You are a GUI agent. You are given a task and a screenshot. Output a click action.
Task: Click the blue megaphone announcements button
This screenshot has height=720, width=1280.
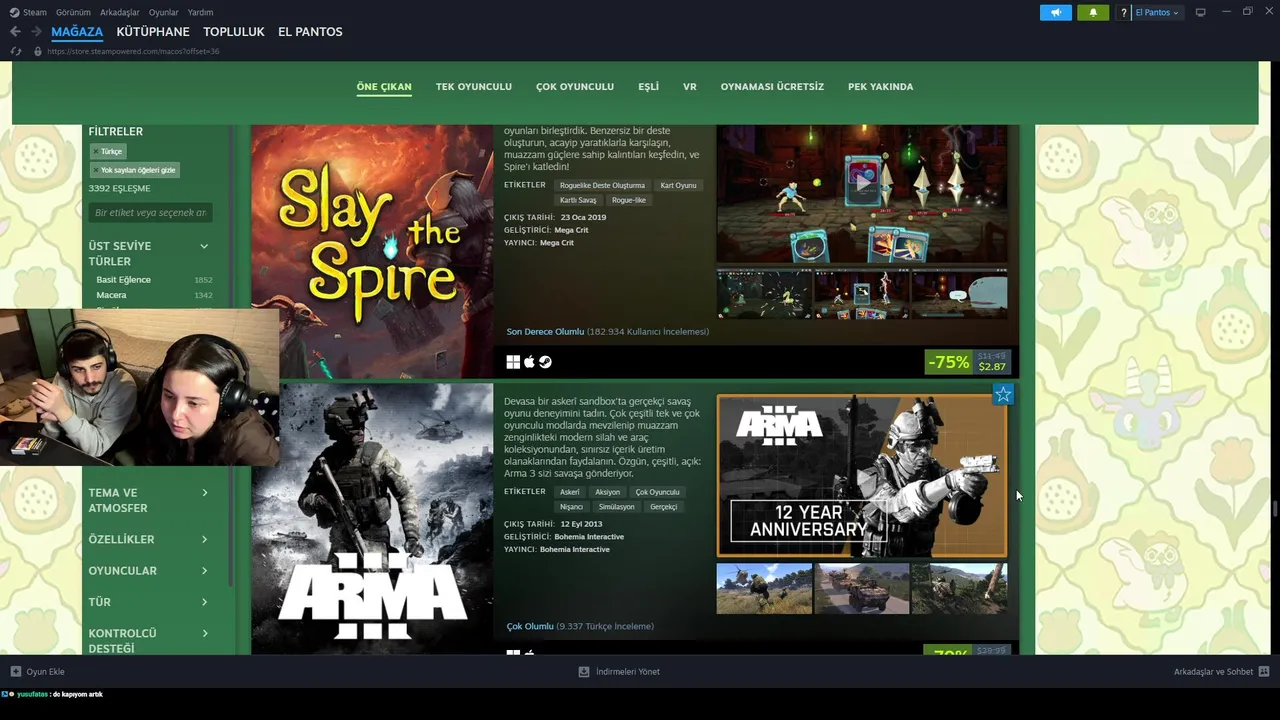point(1055,12)
